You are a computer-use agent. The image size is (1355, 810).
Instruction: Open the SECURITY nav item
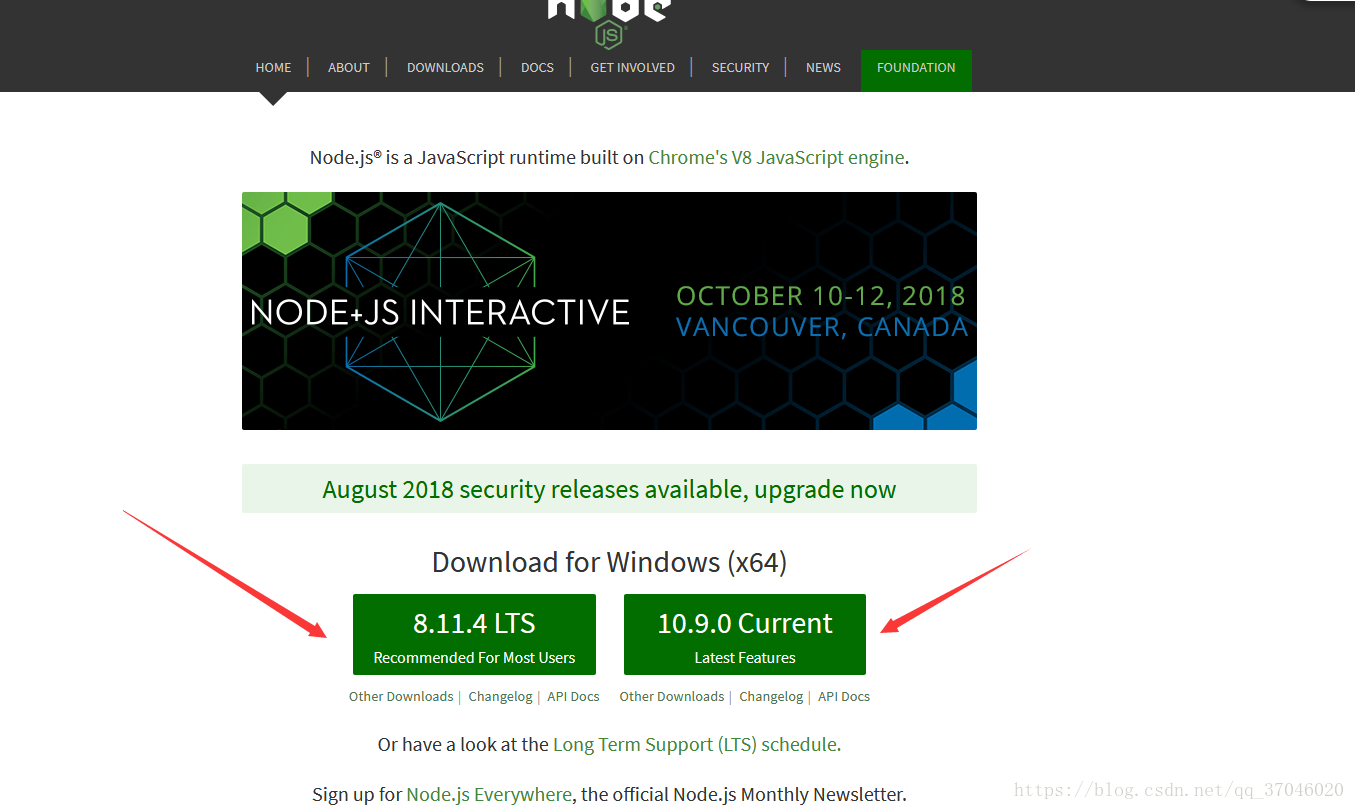coord(740,68)
